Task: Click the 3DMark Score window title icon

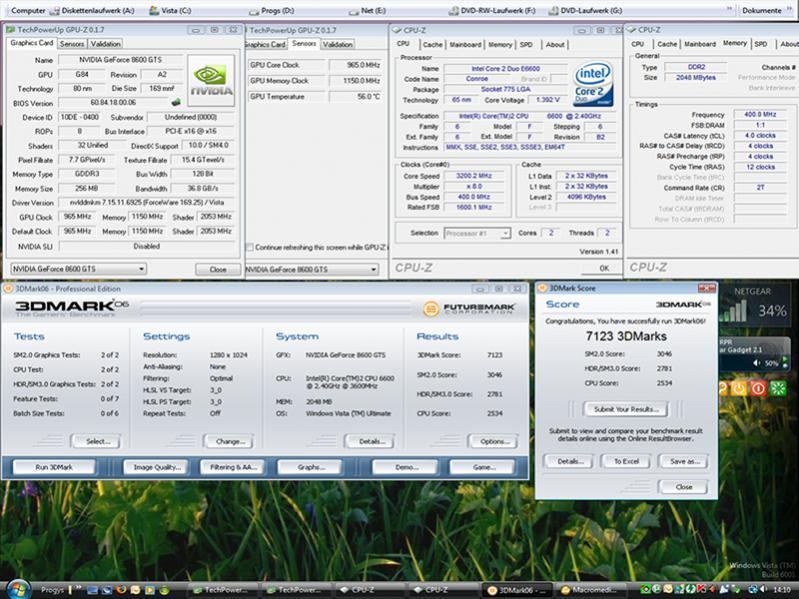Action: tap(542, 288)
